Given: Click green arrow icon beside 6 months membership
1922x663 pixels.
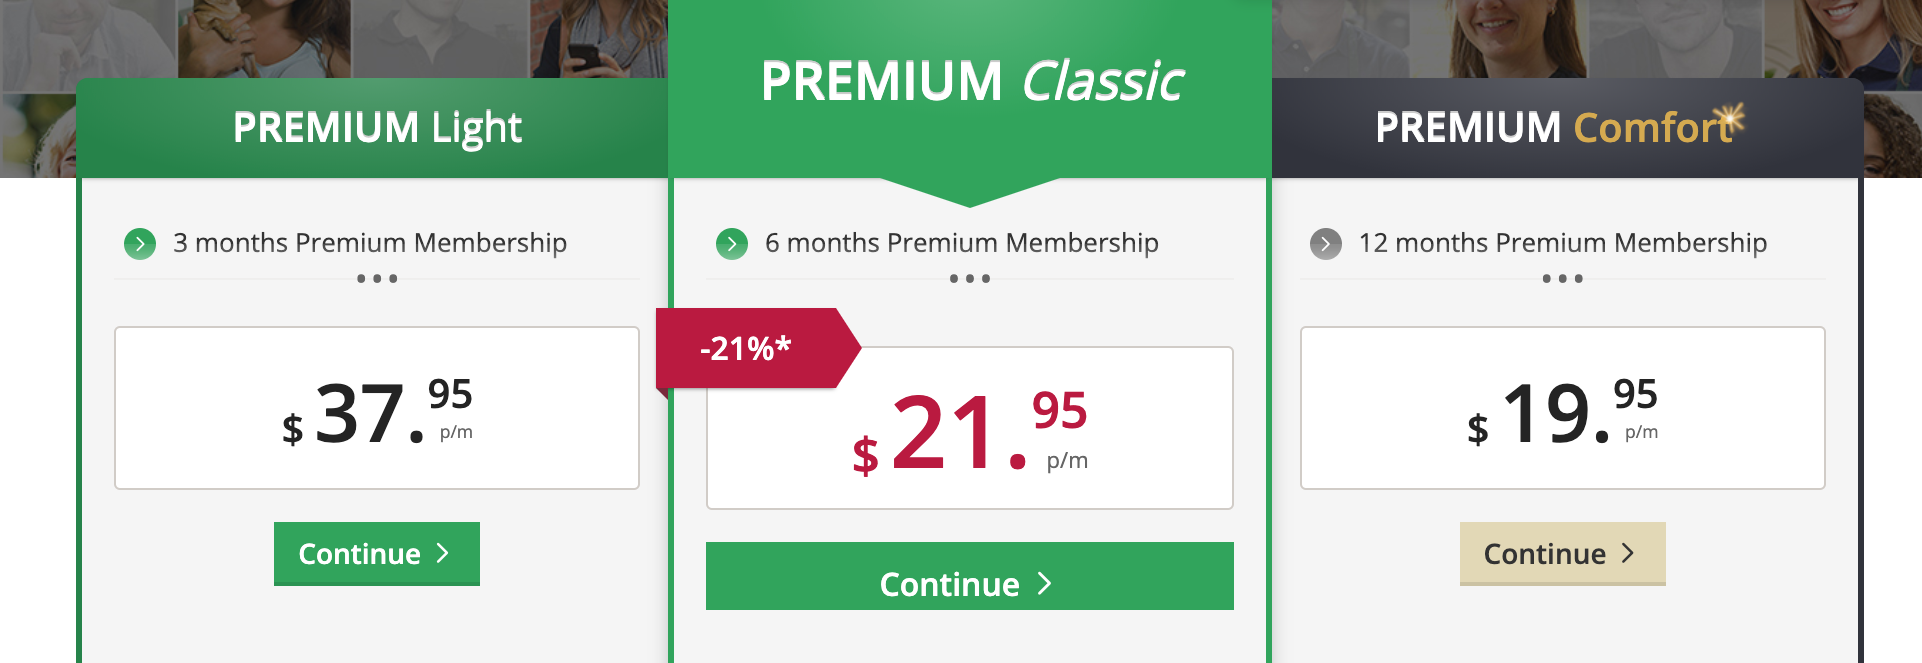Looking at the screenshot, I should pyautogui.click(x=732, y=243).
